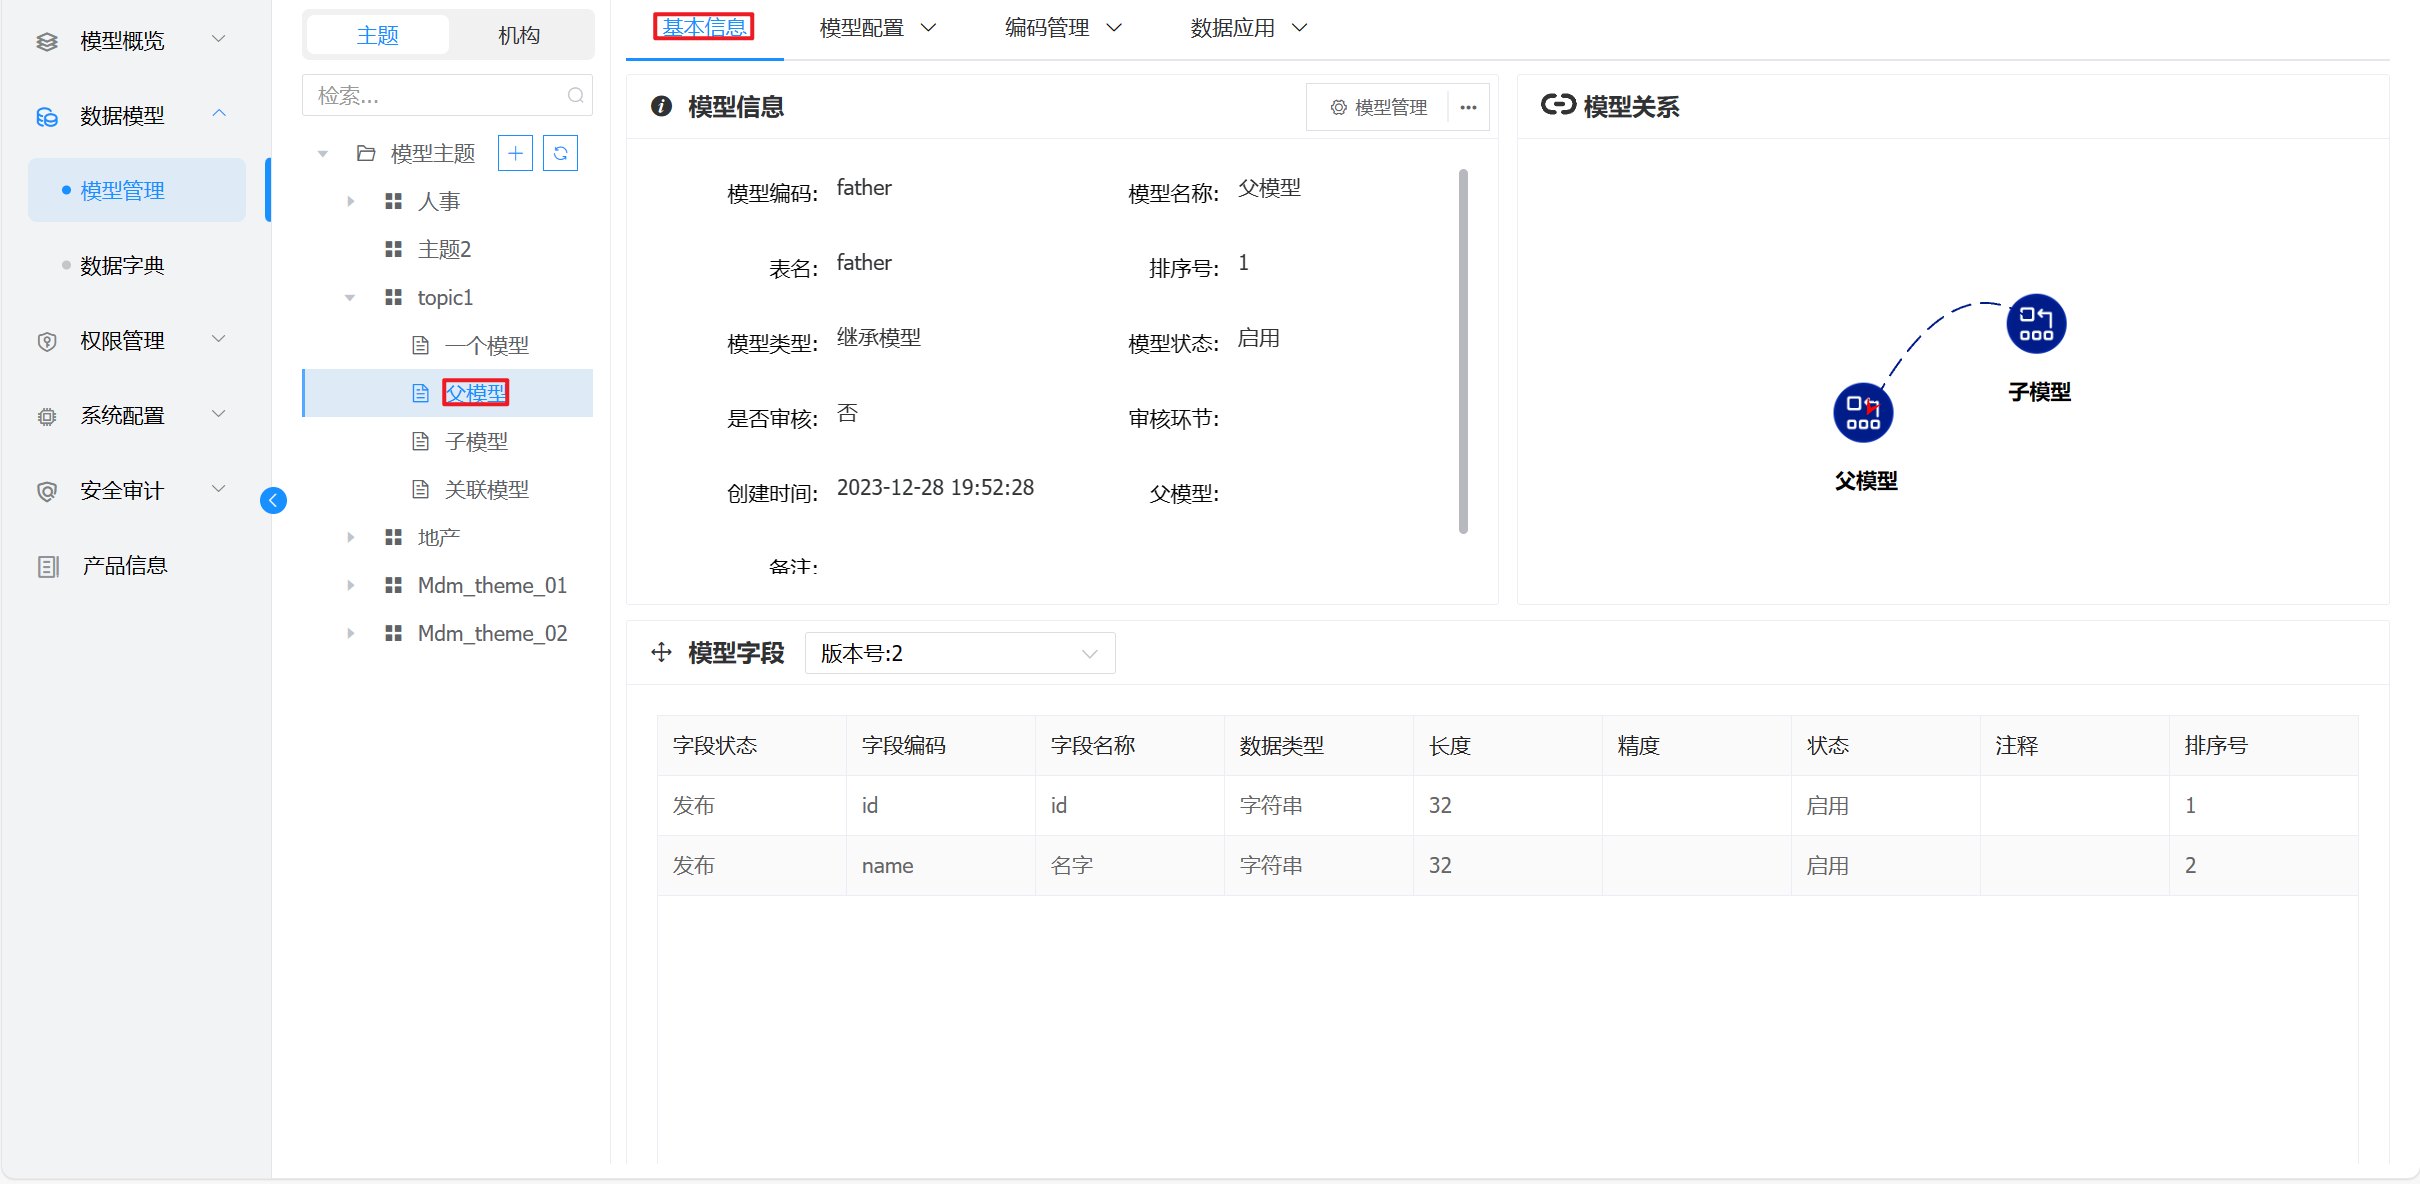
Task: Open 数据字典 in sidebar
Action: tap(122, 265)
